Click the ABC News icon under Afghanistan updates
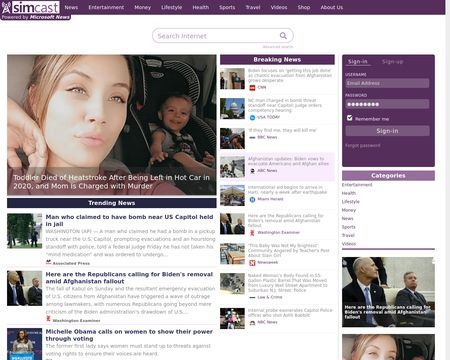Viewport: 450px width, 360px height. coord(252,171)
